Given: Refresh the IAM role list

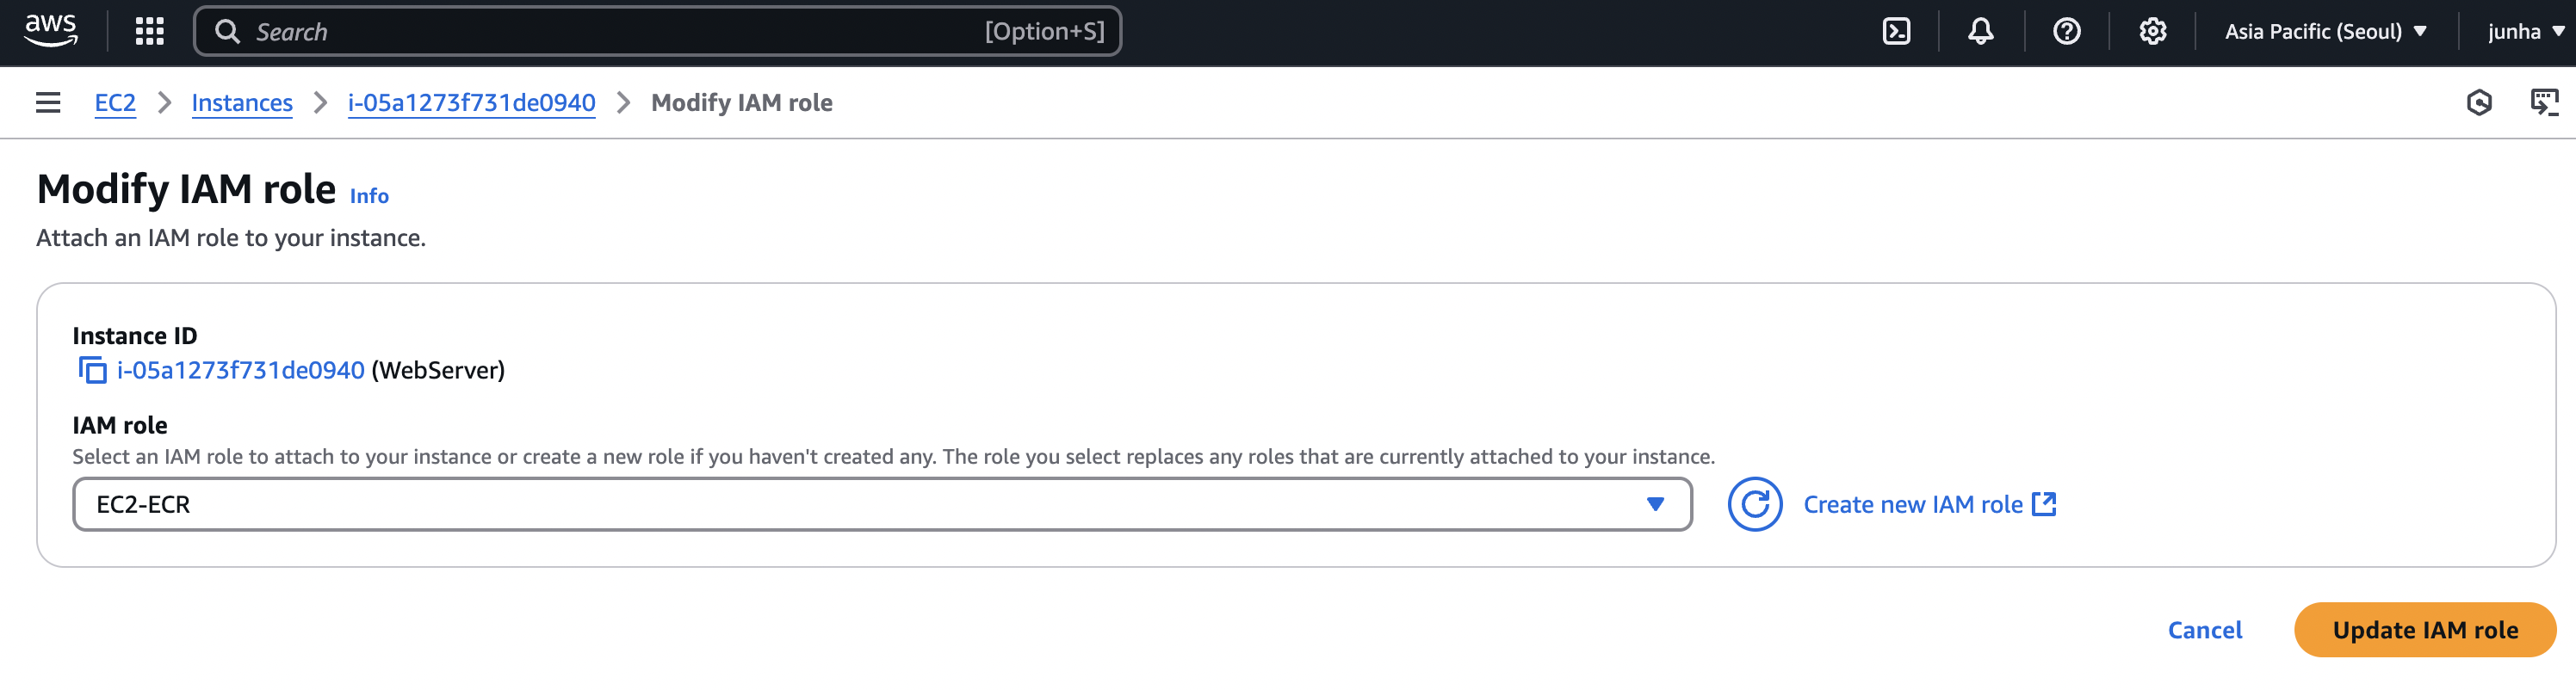Looking at the screenshot, I should point(1754,504).
